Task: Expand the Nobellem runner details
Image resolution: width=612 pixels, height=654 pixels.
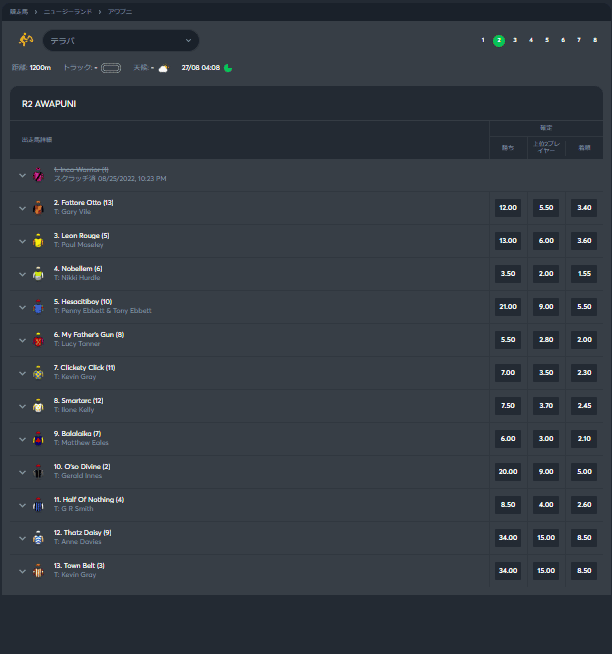Action: [22, 274]
